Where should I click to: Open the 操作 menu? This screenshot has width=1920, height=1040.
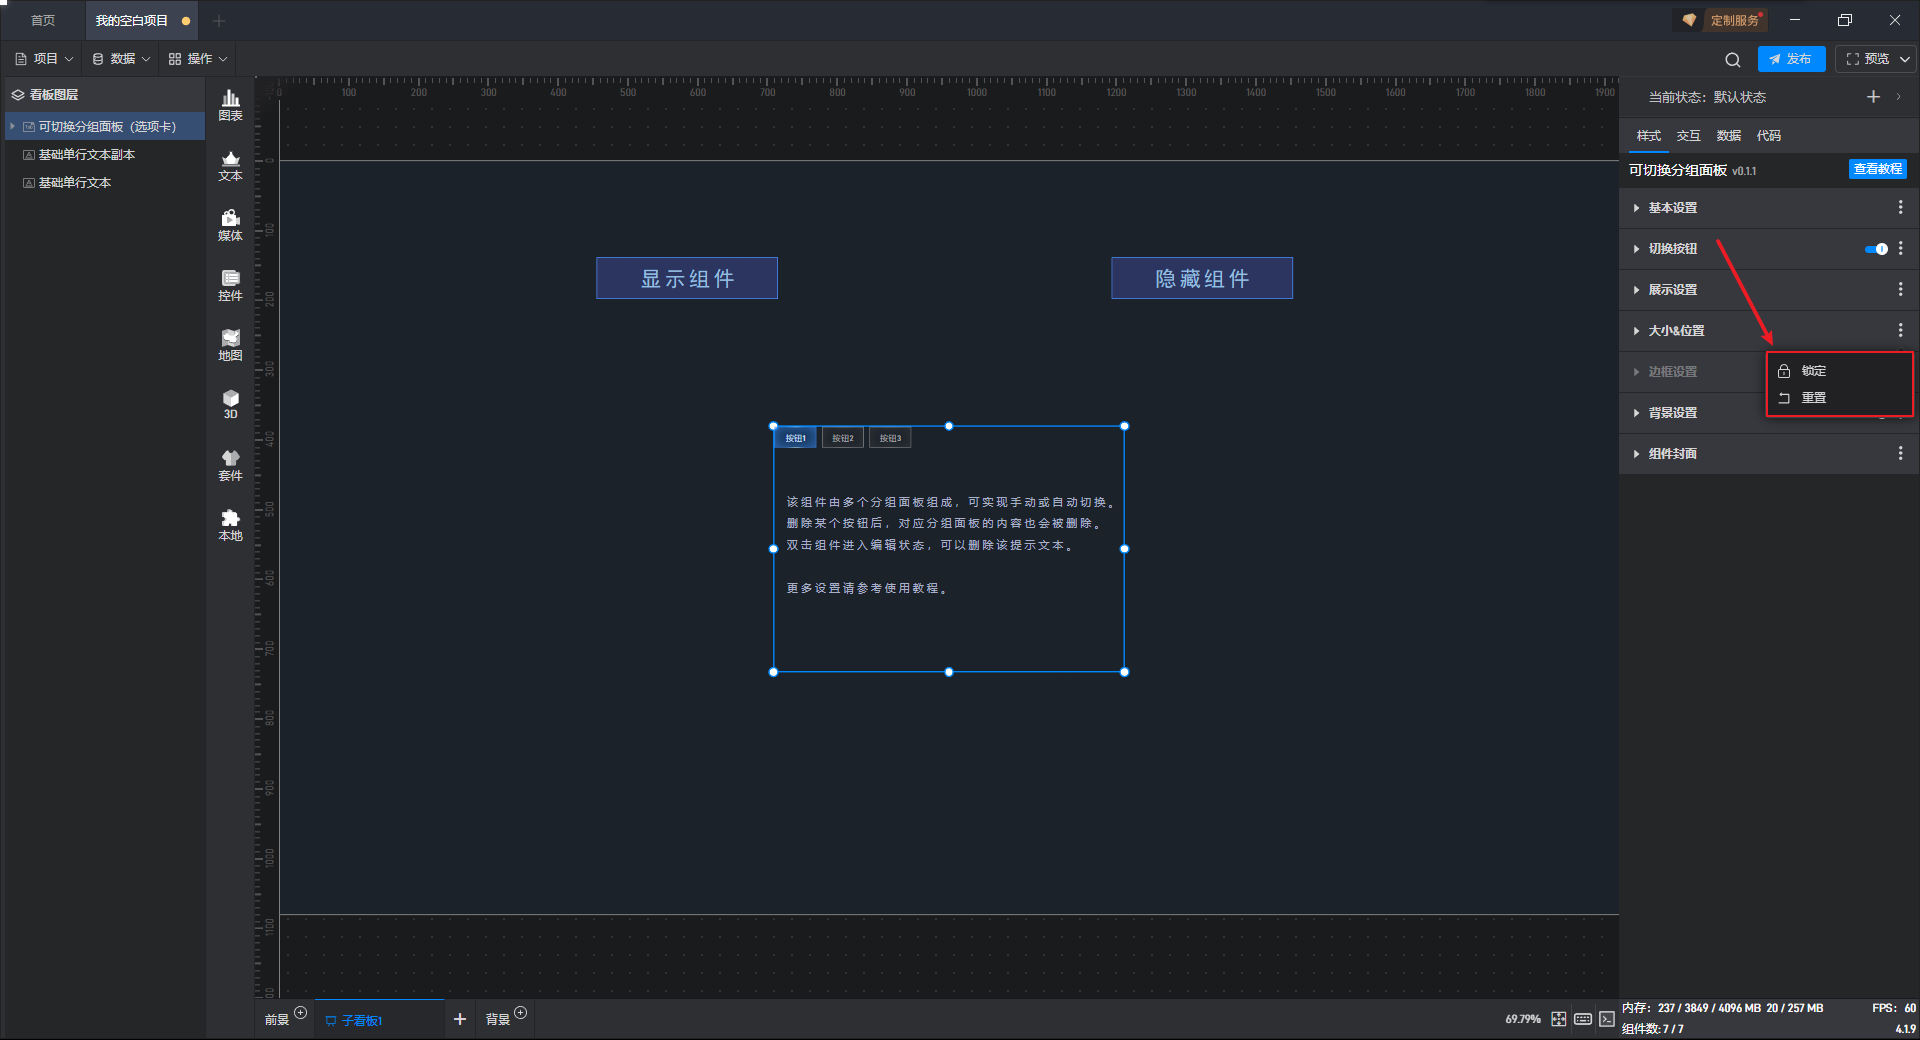198,59
